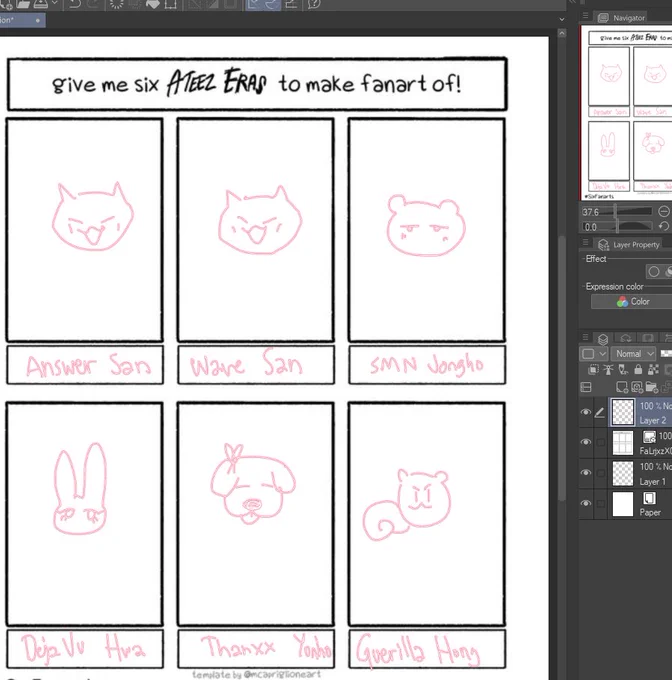Screen dimensions: 672x680
Task: Click the Scale/Rotate transform icon
Action: [170, 4]
